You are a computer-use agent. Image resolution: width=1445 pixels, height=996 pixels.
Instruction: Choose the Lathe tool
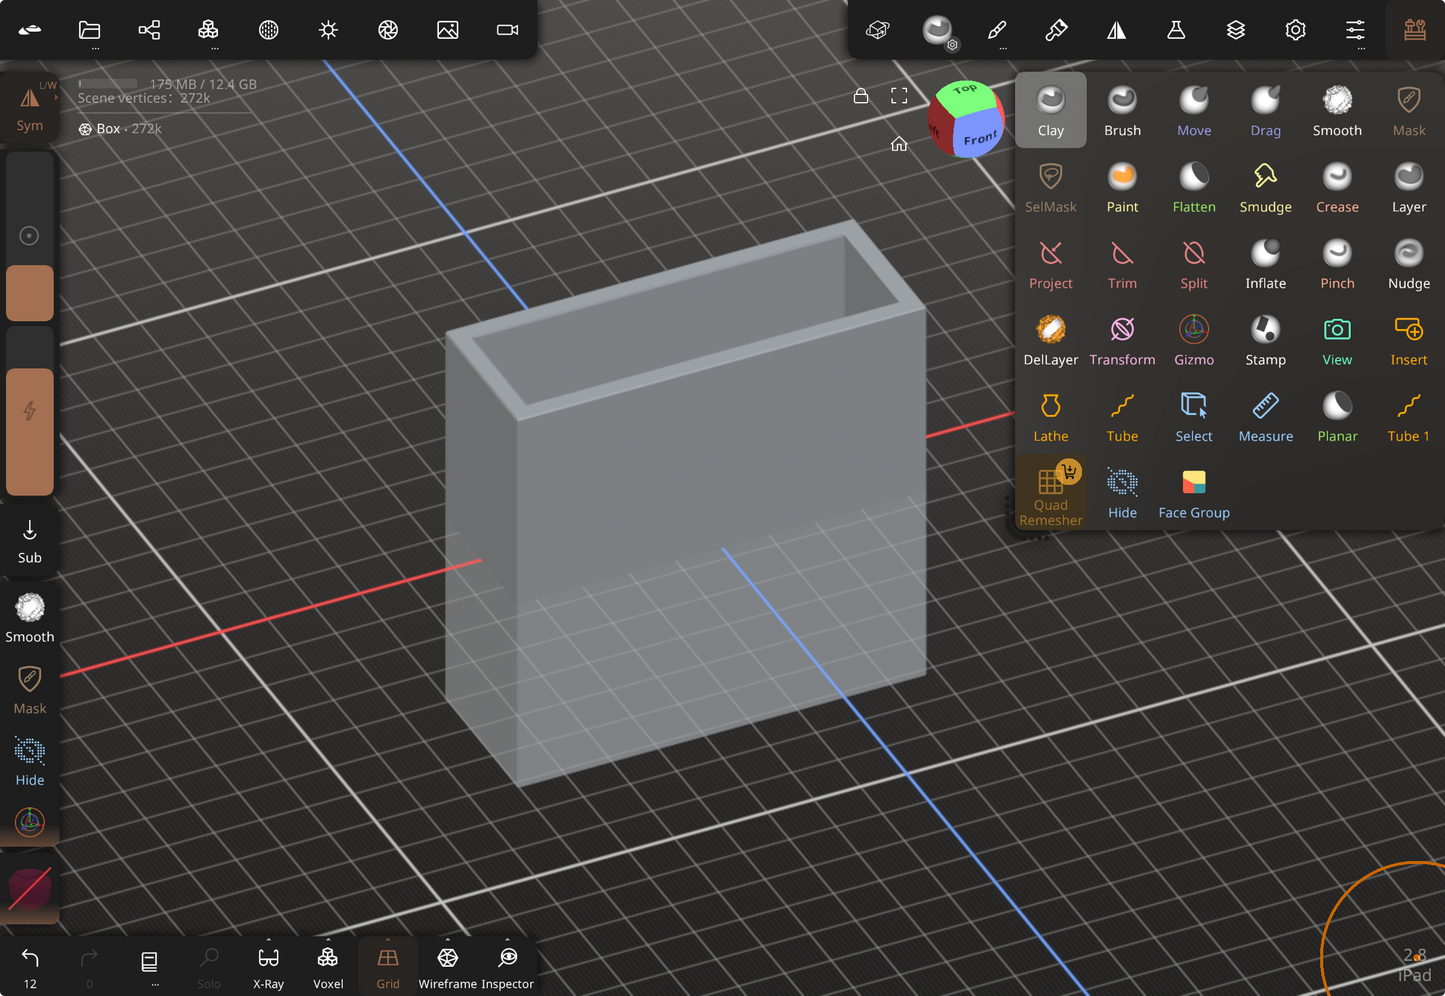pyautogui.click(x=1050, y=417)
